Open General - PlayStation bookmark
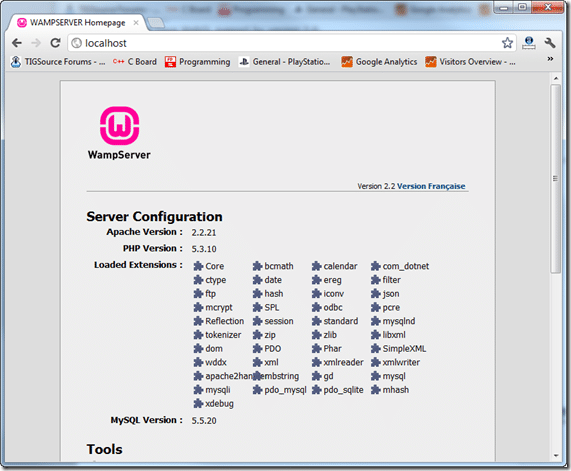This screenshot has height=471, width=571. [x=284, y=62]
